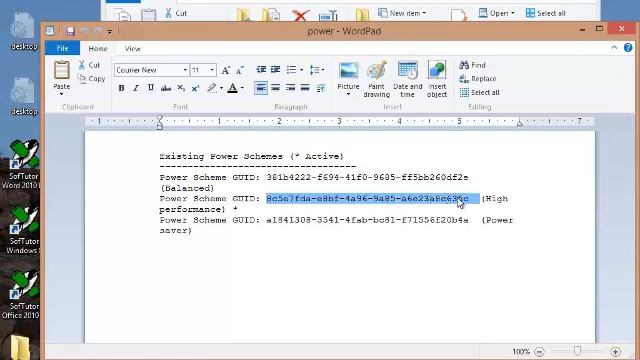Open SofTutor Word 2010 desktop shortcut
The image size is (640, 360).
coord(23,164)
